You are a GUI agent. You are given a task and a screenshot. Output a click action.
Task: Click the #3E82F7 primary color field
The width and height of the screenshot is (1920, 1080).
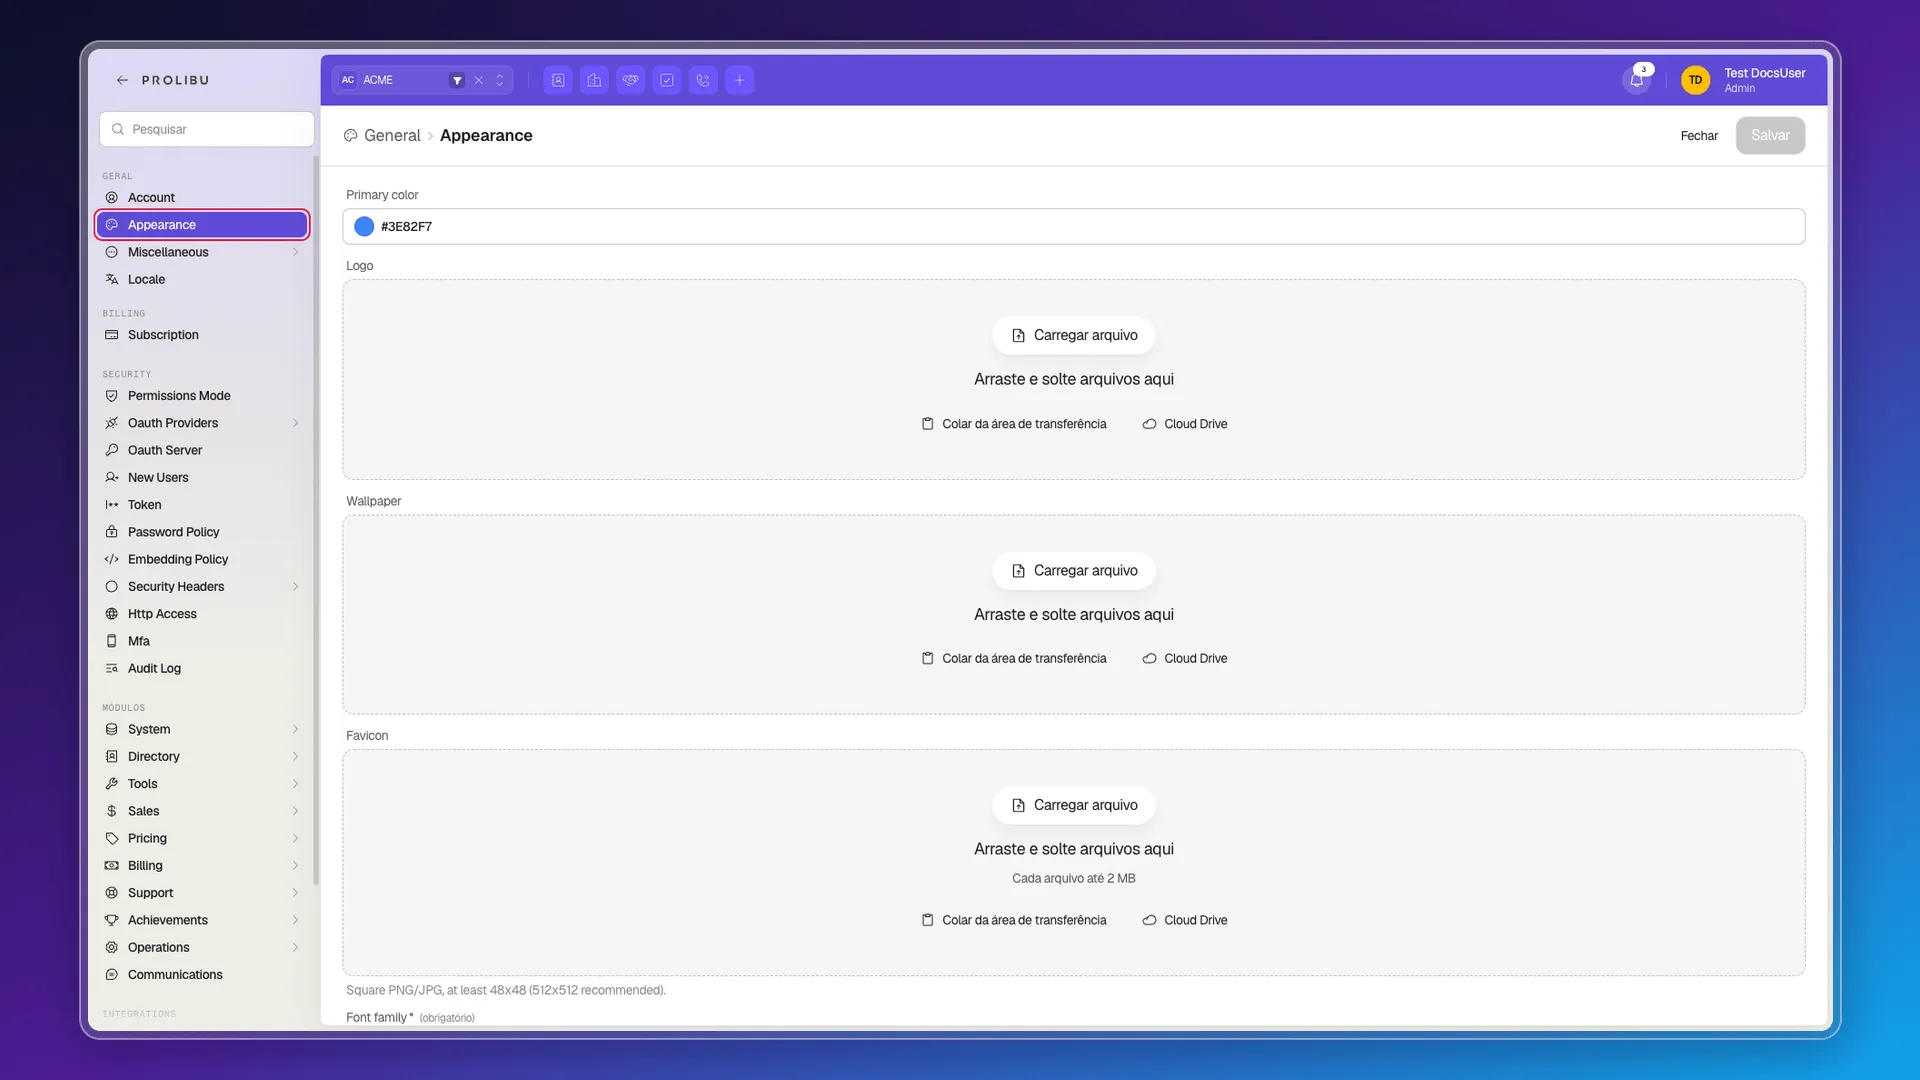click(x=1073, y=227)
